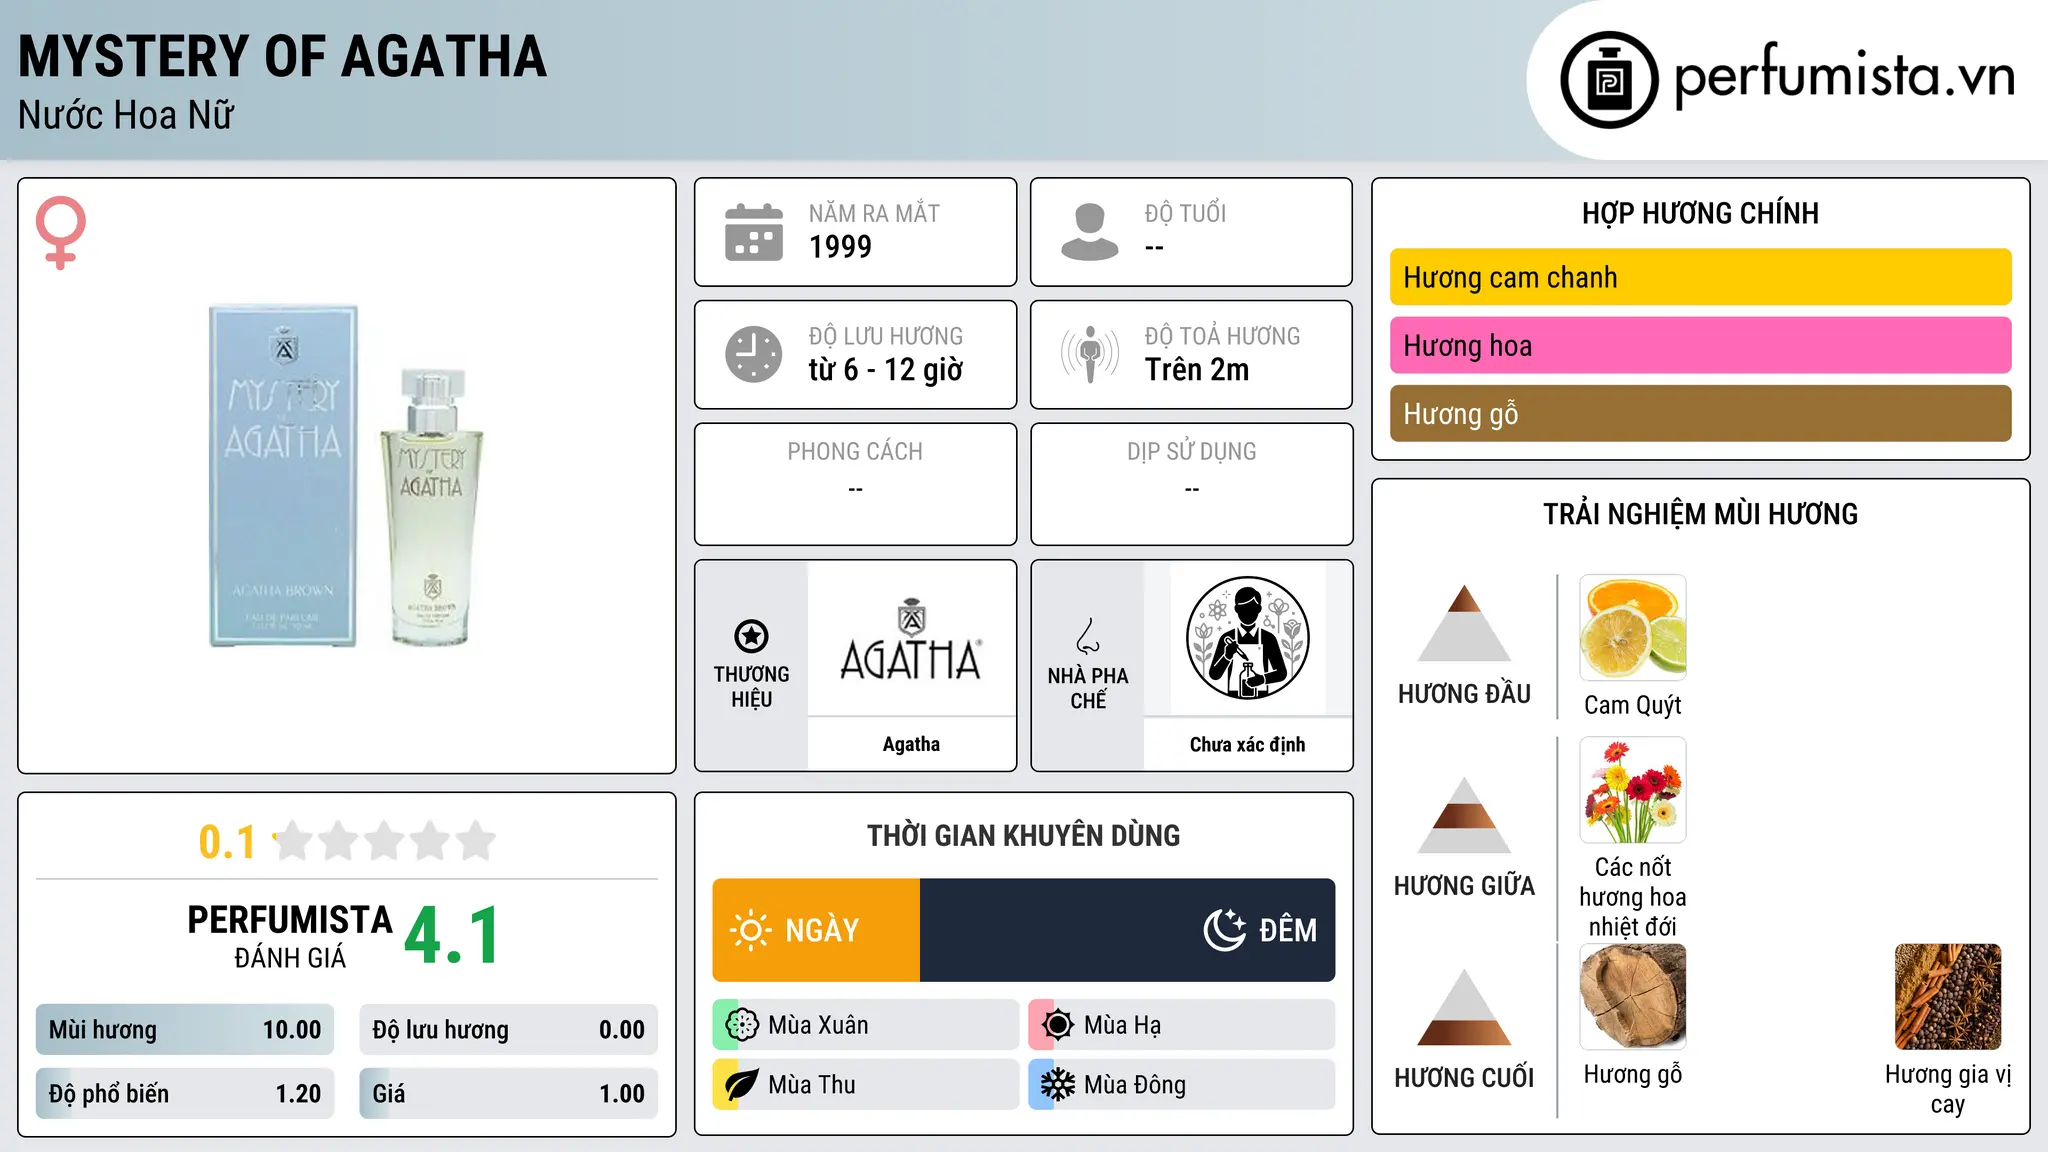Screen dimensions: 2048x1152
Task: Click the five-star rating row
Action: coord(384,841)
